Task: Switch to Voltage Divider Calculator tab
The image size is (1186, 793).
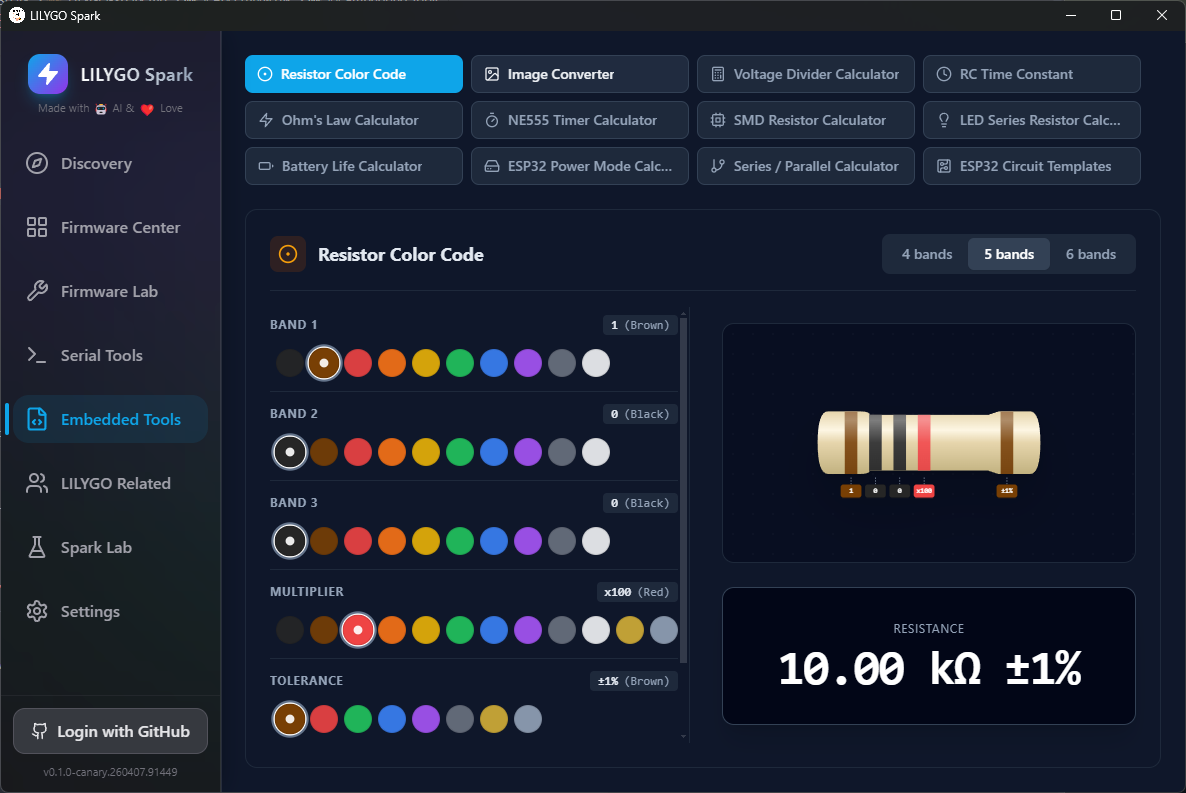Action: coord(805,74)
